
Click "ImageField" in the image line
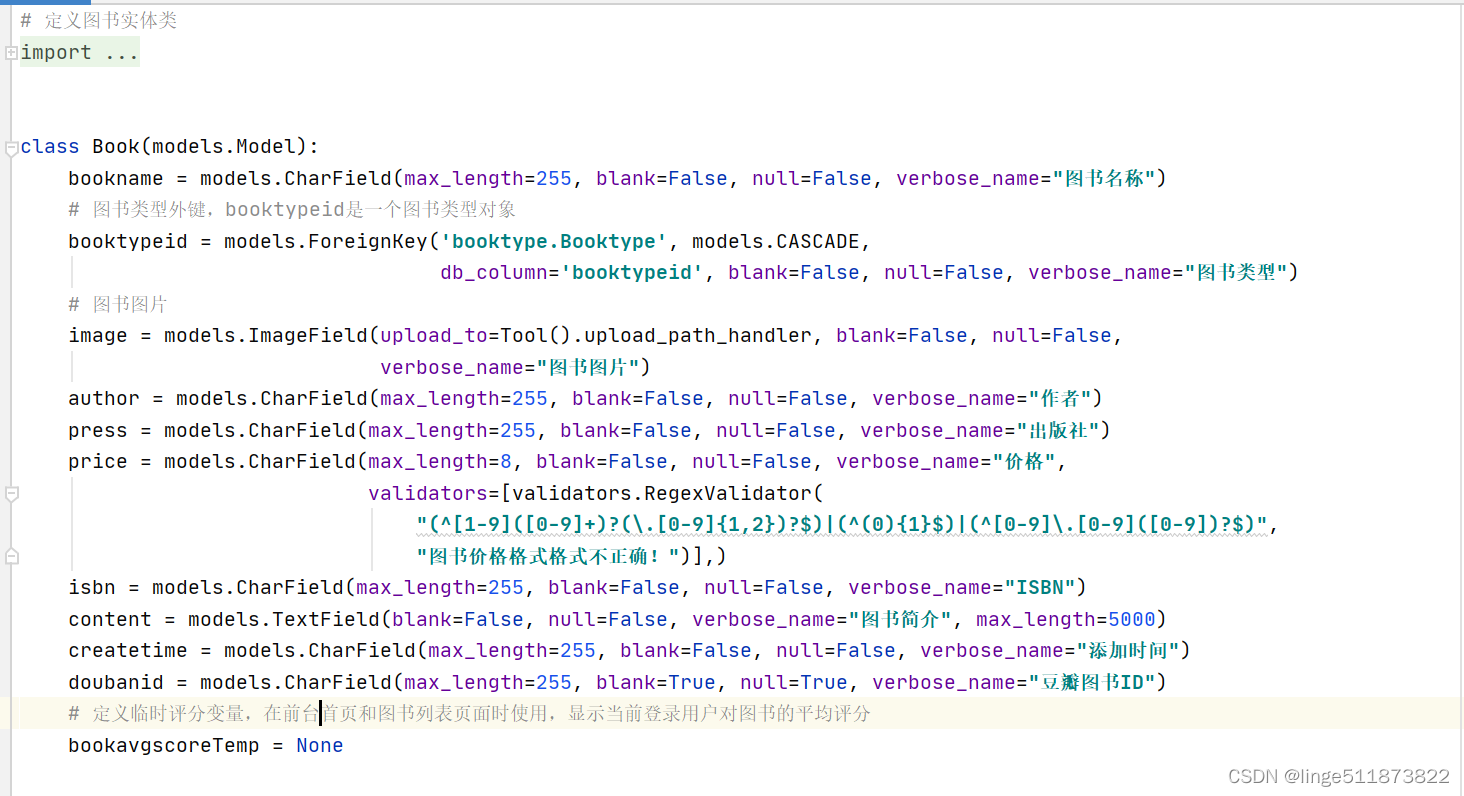[308, 335]
